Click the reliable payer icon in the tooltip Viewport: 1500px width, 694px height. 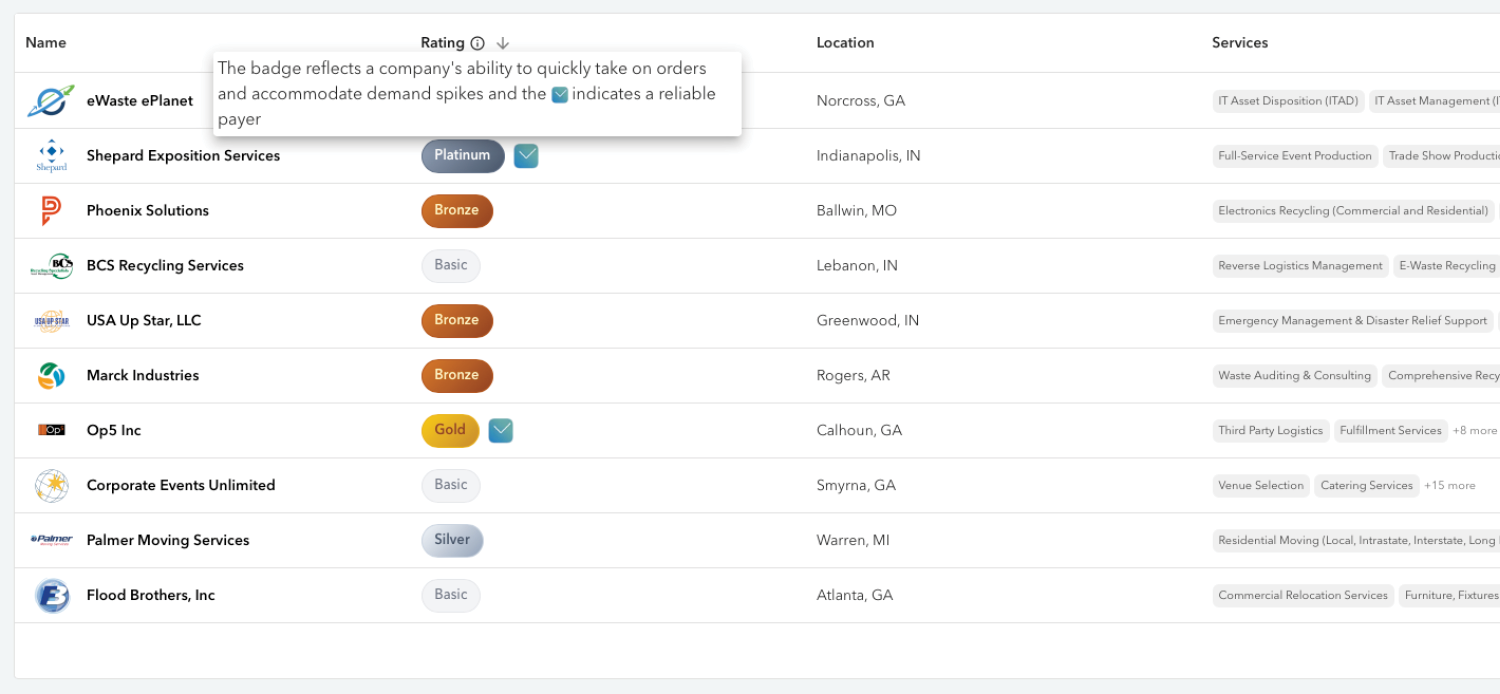(560, 95)
